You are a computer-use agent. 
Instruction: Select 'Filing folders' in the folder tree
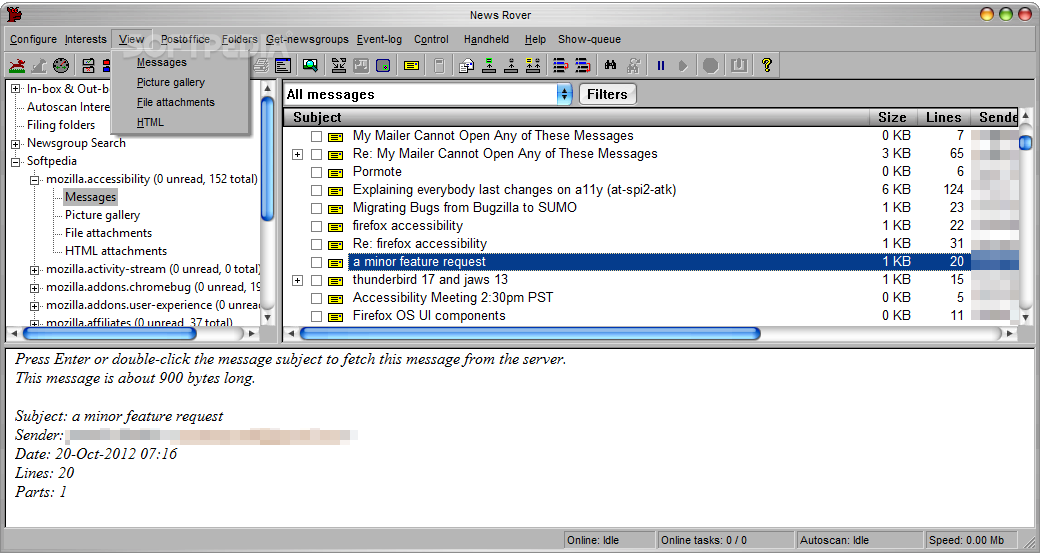(x=61, y=125)
